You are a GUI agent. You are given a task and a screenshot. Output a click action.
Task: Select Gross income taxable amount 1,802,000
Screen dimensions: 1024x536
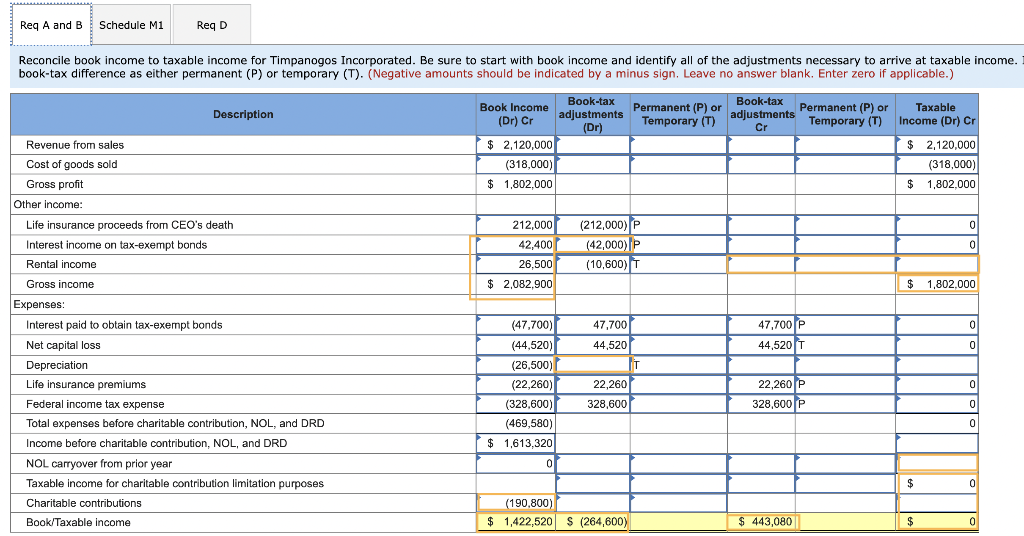pos(936,284)
